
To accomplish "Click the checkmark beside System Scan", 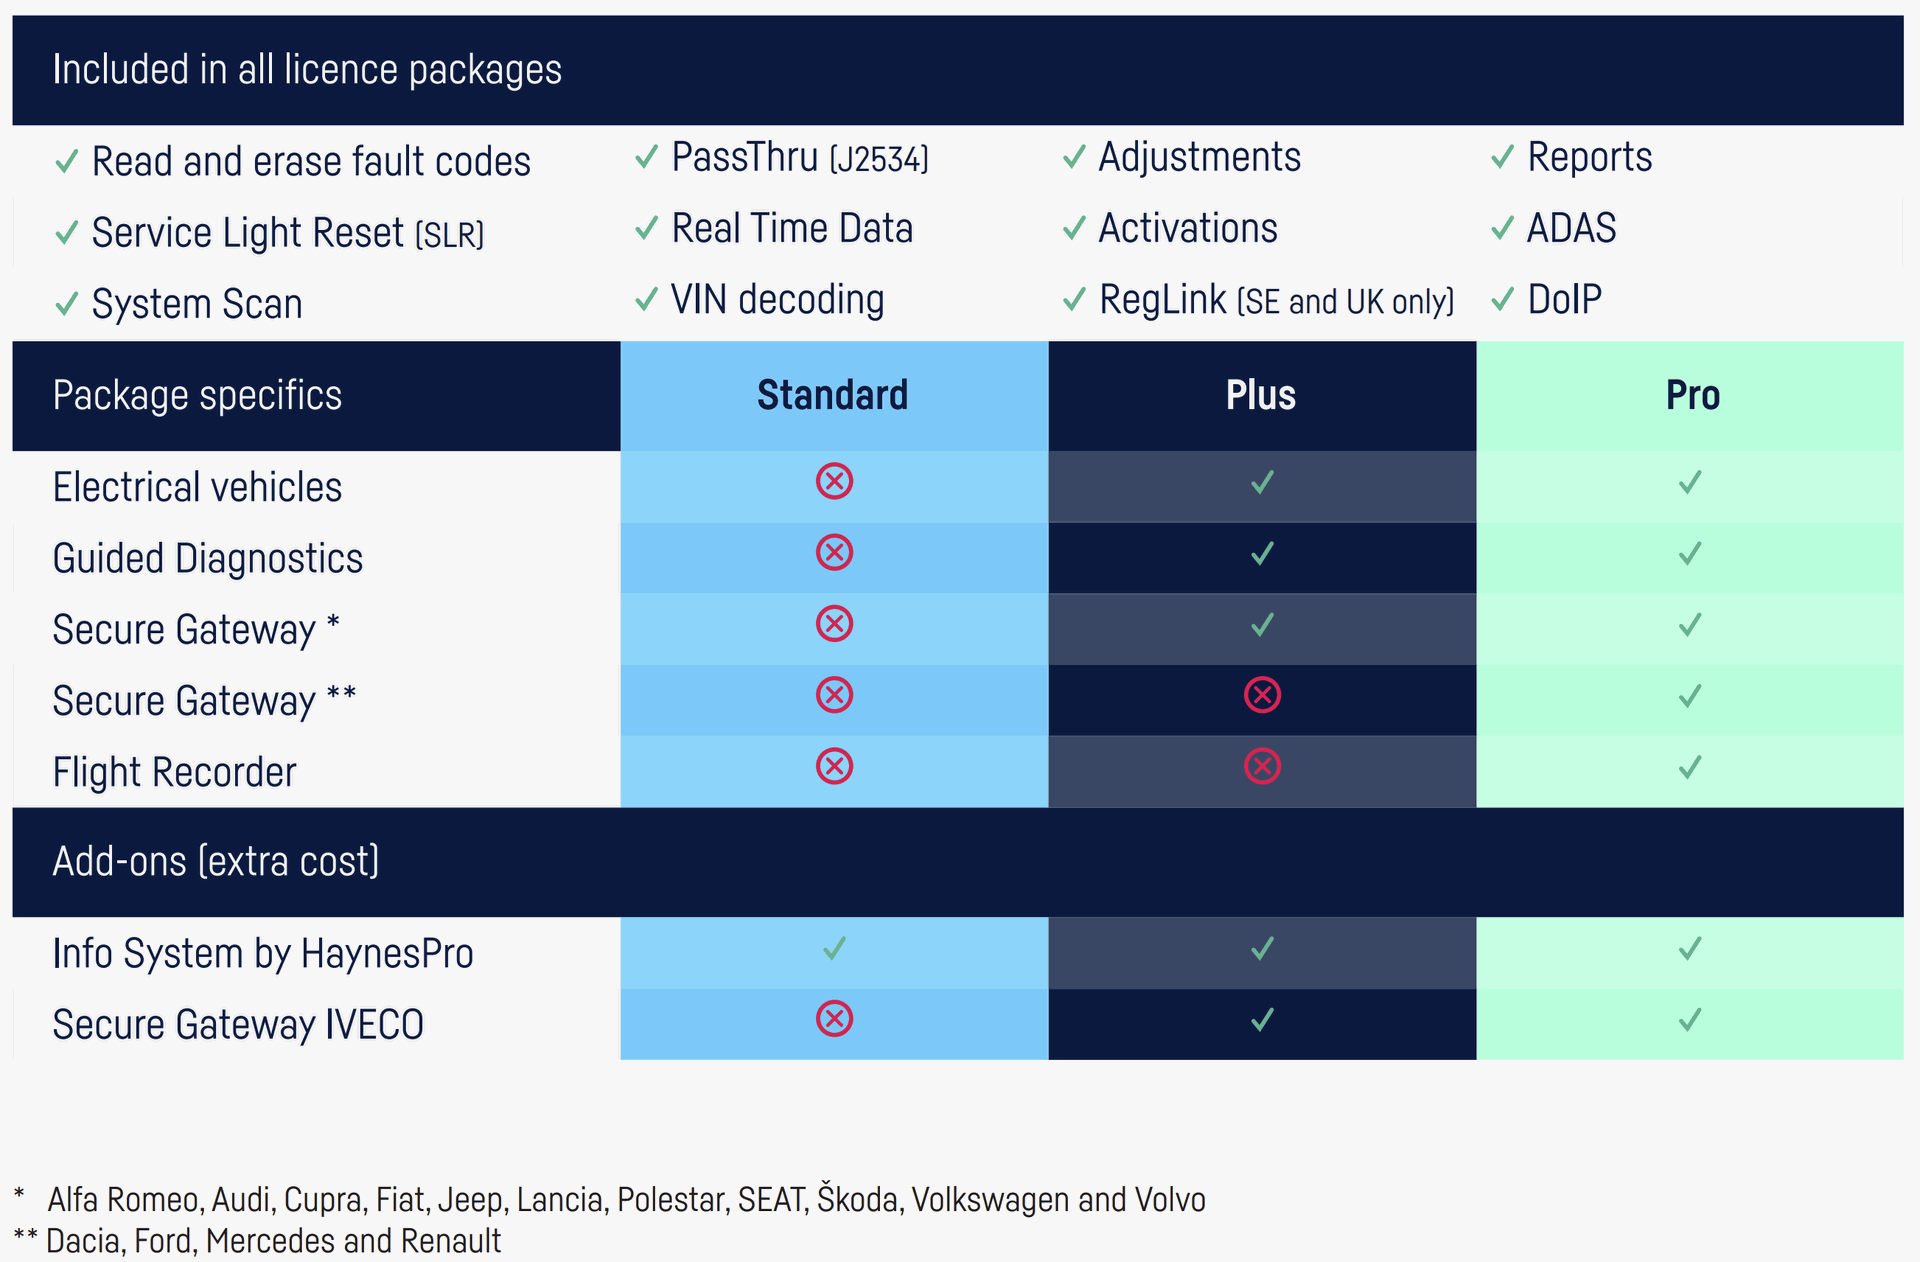I will [x=66, y=303].
